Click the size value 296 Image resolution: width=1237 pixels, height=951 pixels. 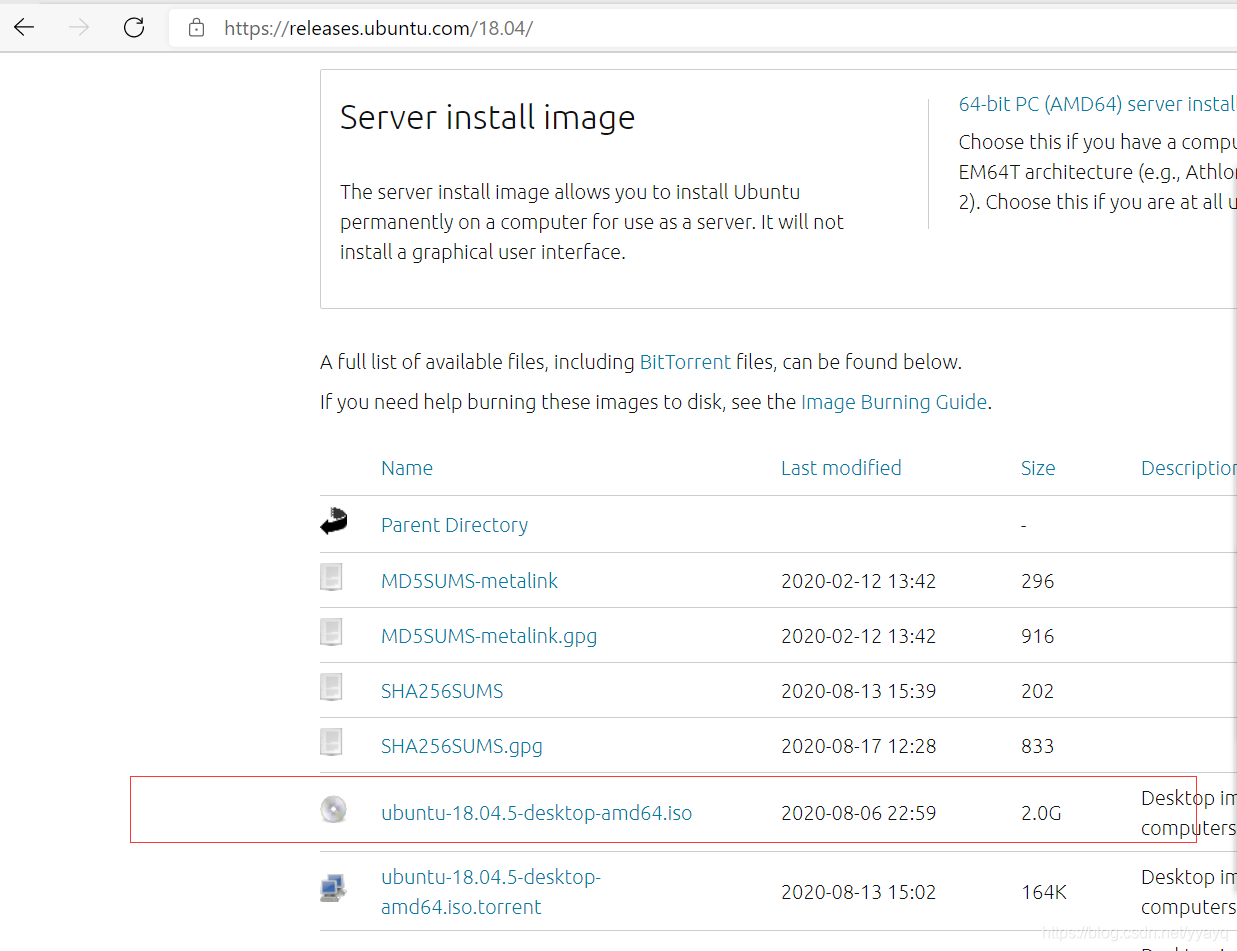coord(1038,581)
